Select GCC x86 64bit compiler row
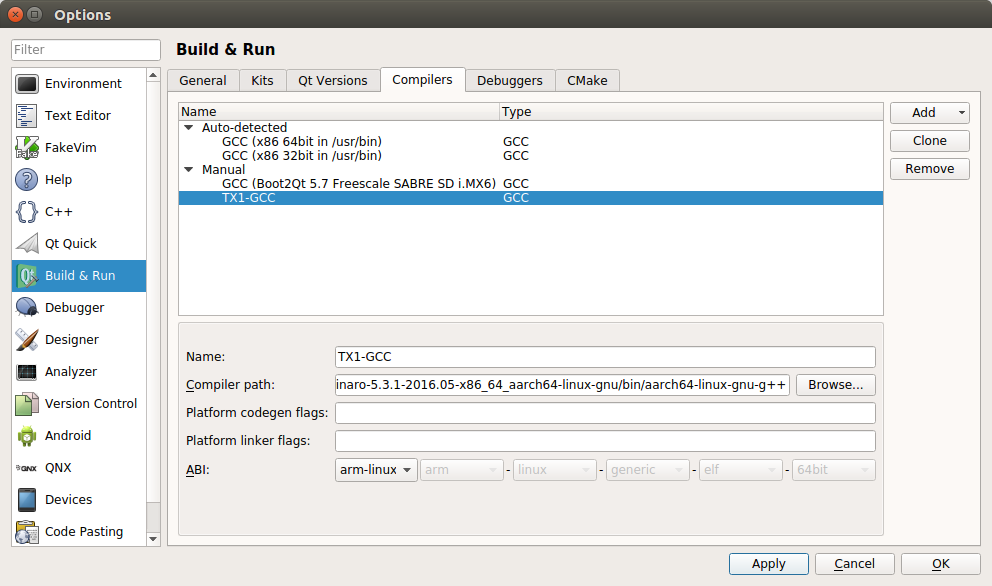 [301, 142]
